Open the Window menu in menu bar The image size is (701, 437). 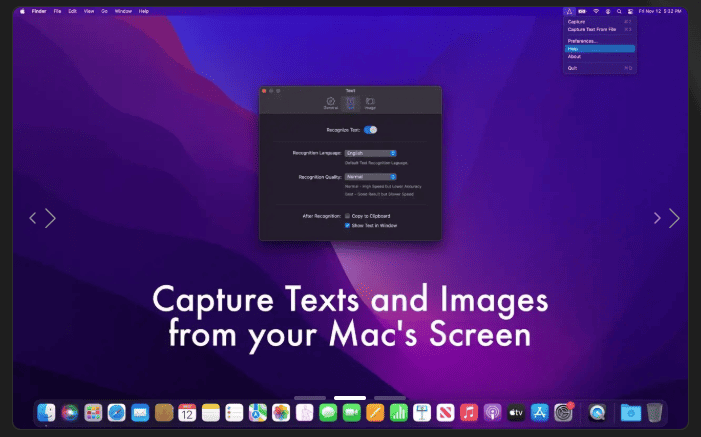pos(123,11)
